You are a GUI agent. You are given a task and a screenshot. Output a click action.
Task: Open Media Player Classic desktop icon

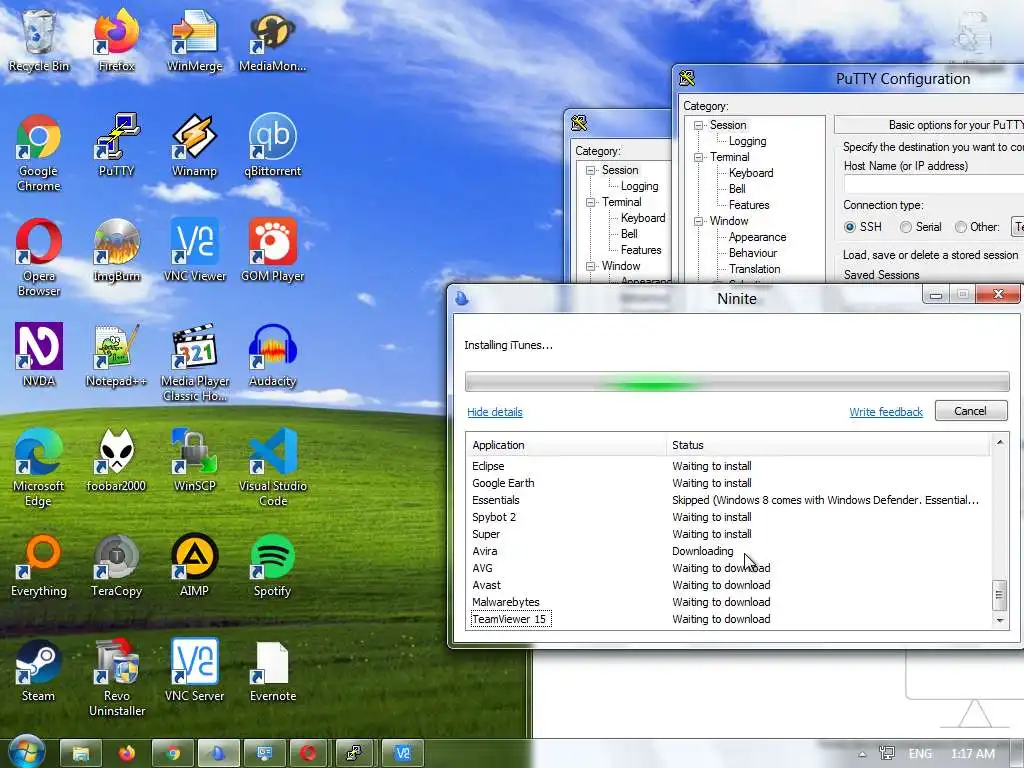(x=195, y=362)
